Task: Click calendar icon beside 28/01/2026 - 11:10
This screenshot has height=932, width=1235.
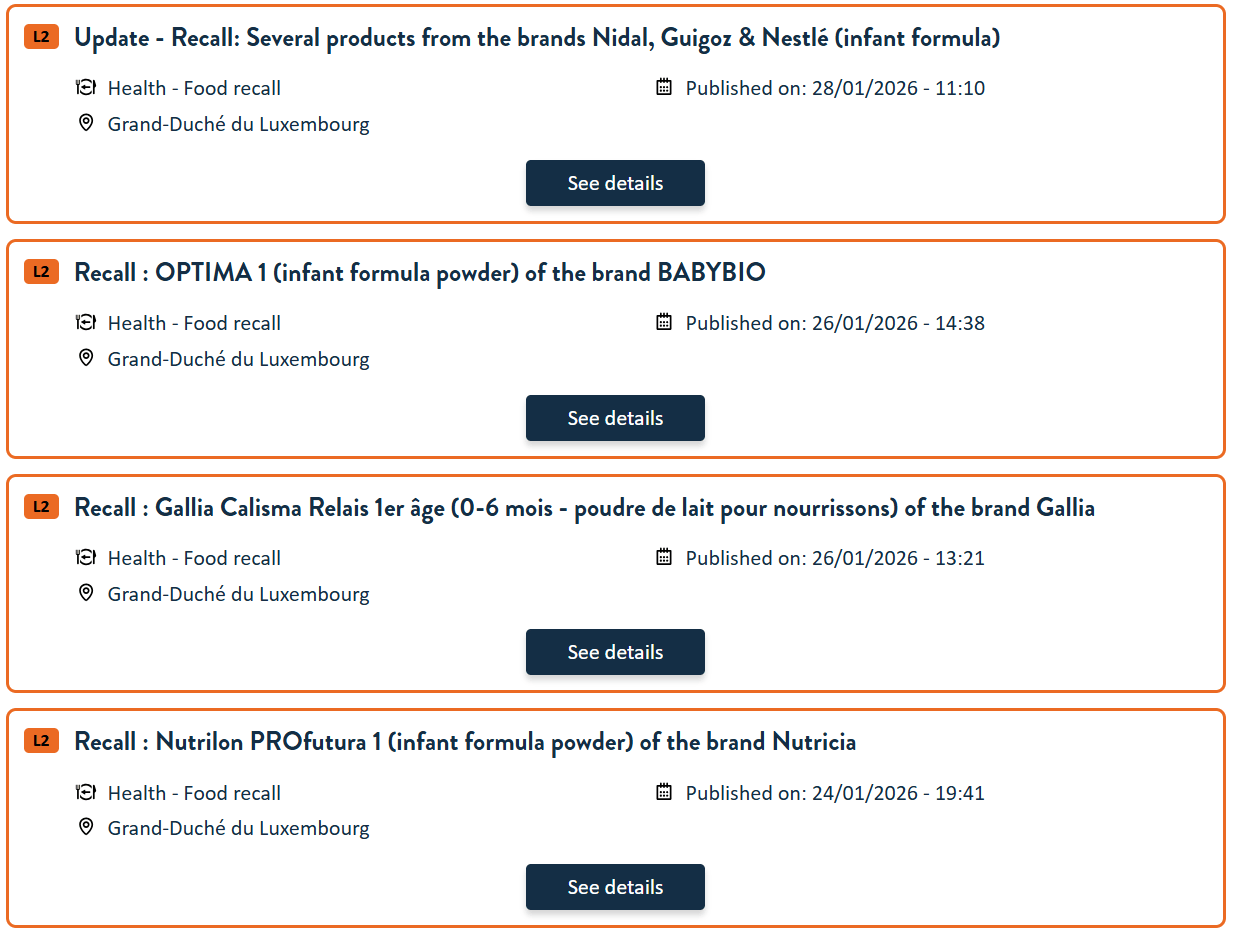Action: point(664,88)
